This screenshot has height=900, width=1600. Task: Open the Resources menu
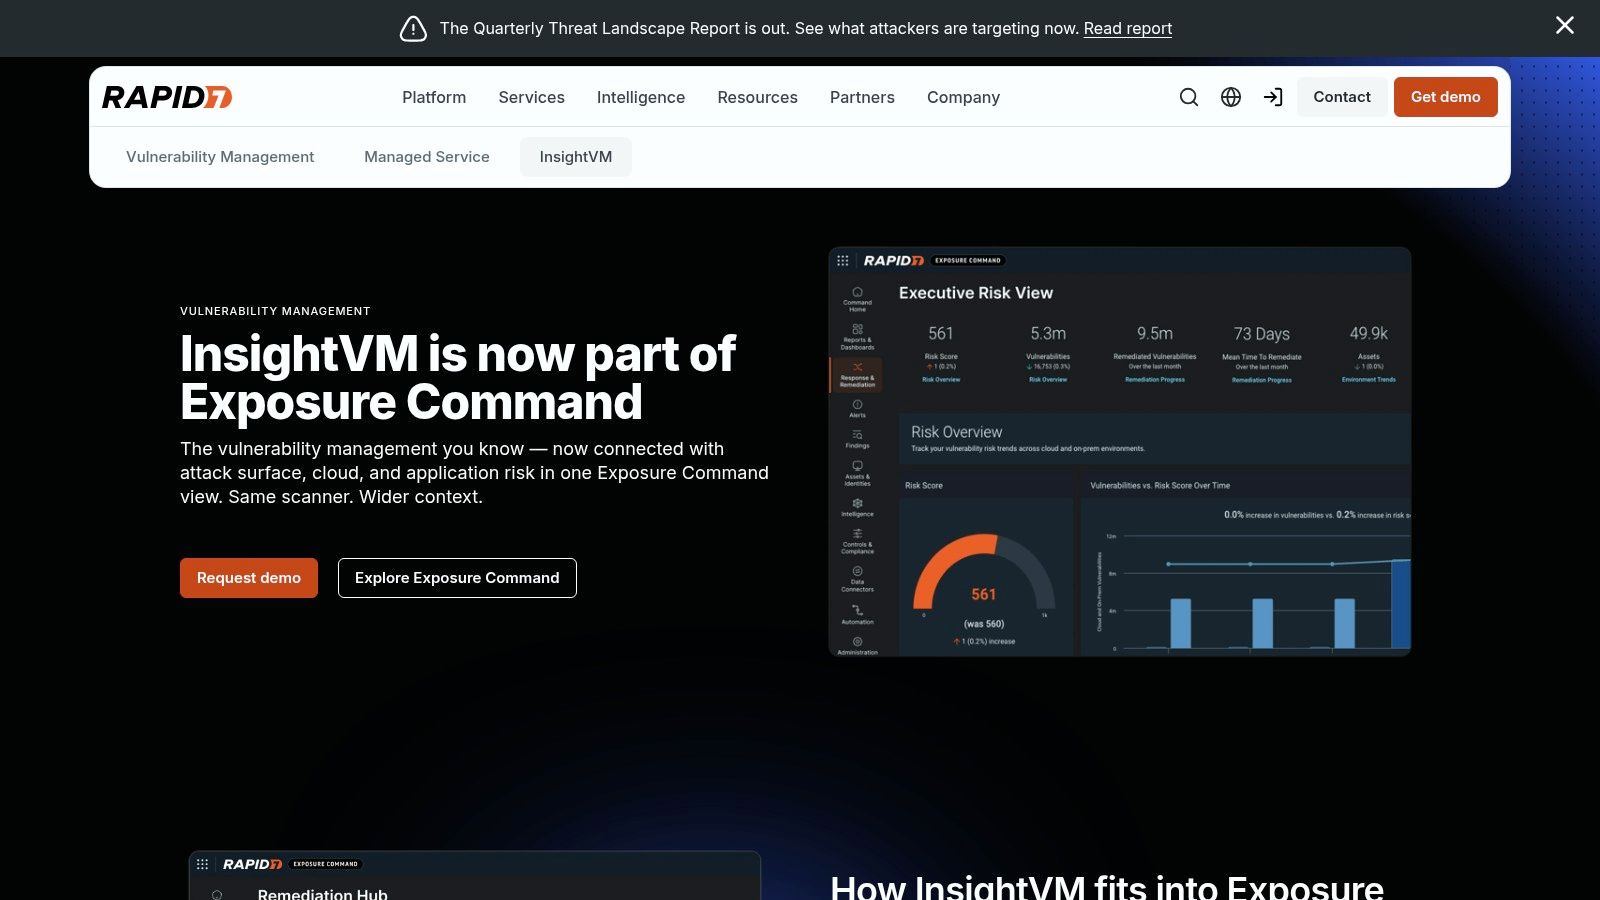coord(757,97)
